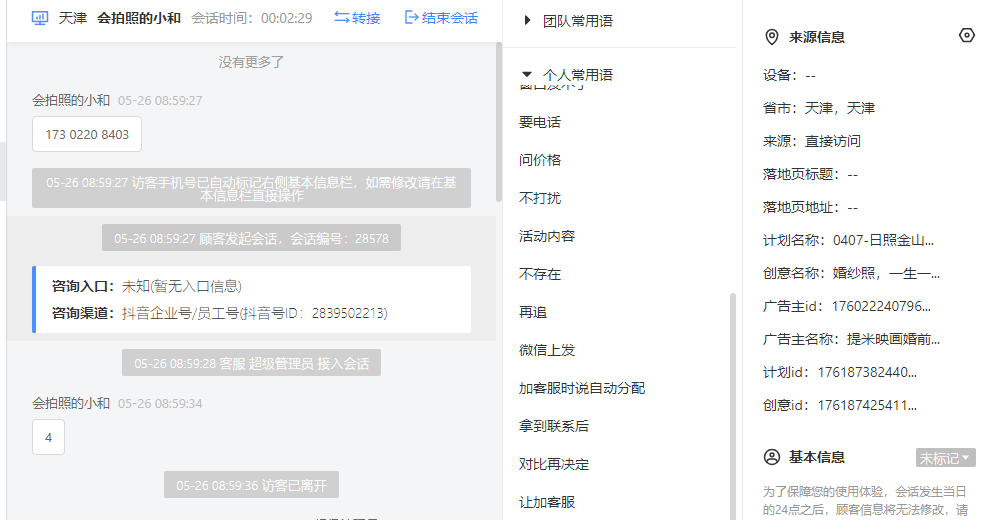The width and height of the screenshot is (986, 520).
Task: Select the 微信上发 quick phrase
Action: coord(546,350)
